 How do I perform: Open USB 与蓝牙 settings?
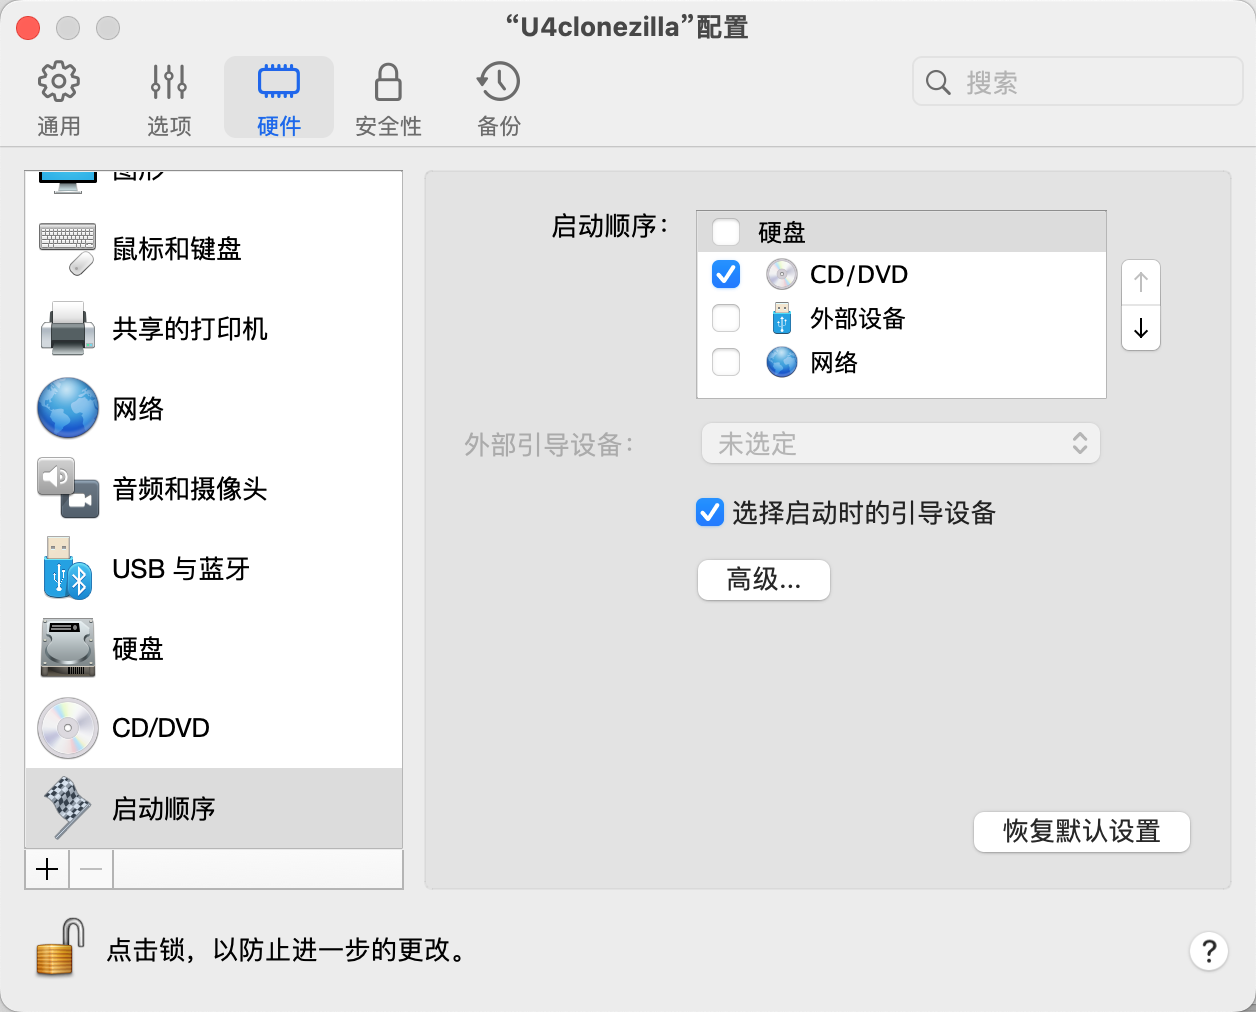point(180,569)
